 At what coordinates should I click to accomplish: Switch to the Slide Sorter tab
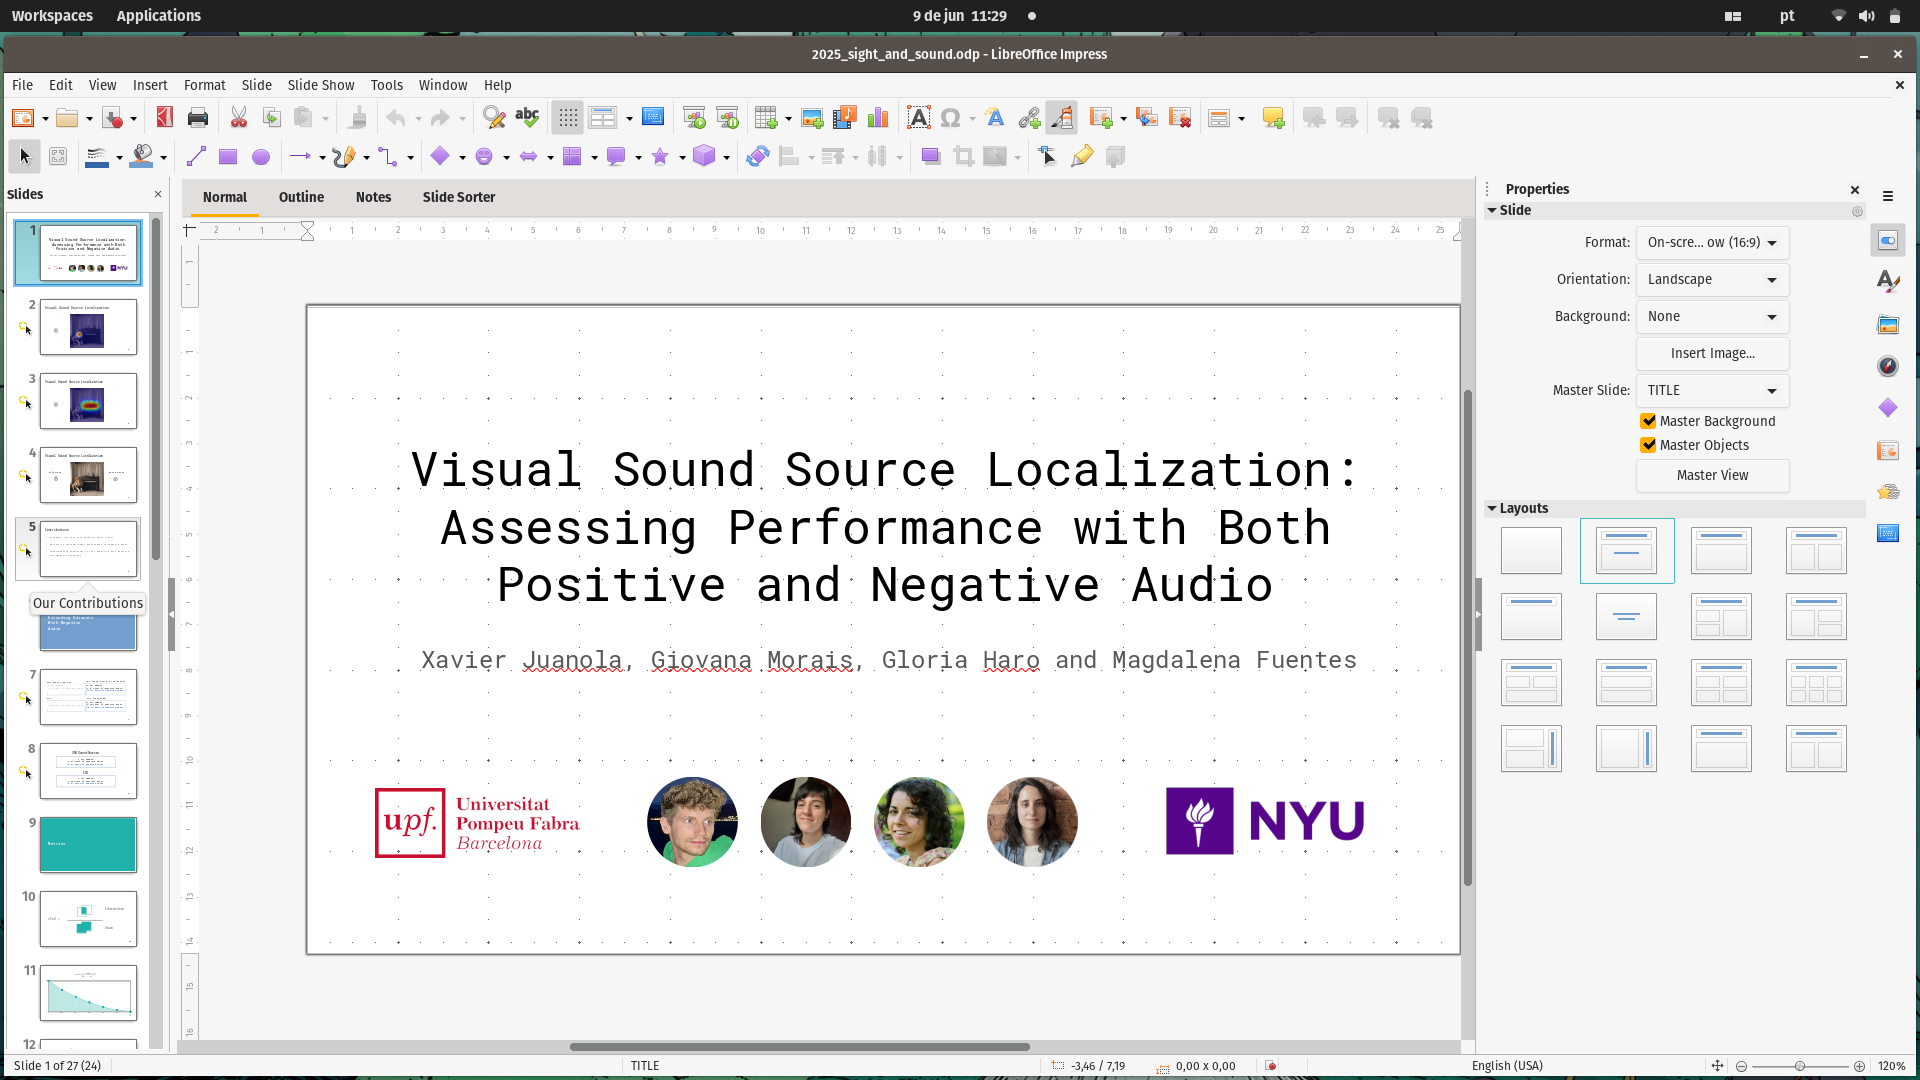(x=458, y=197)
